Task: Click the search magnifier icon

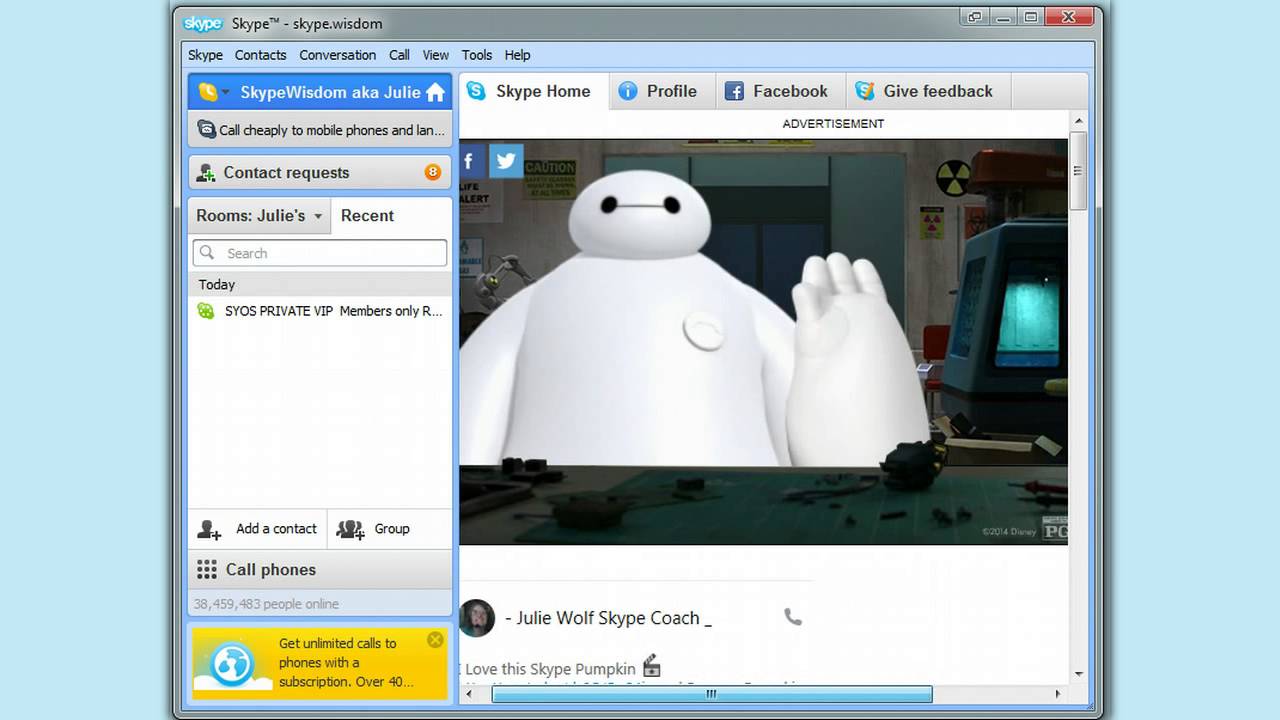Action: (x=207, y=253)
